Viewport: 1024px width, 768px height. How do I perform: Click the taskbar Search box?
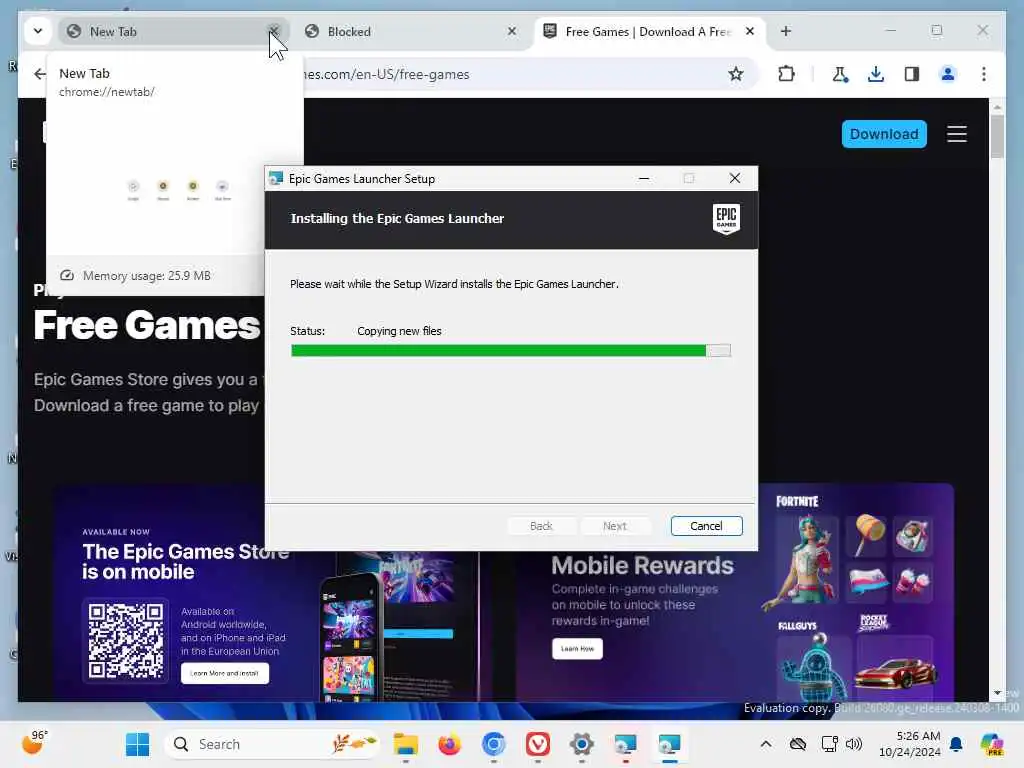[271, 744]
